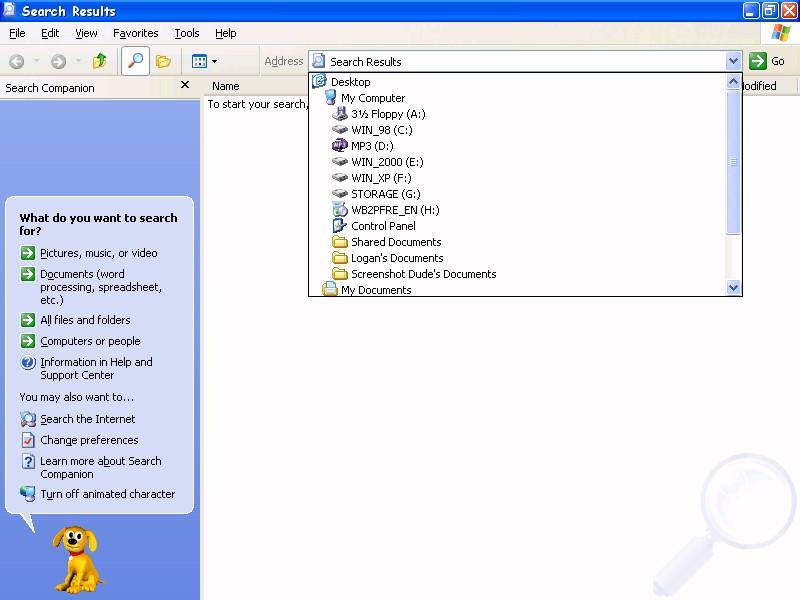Image resolution: width=800 pixels, height=600 pixels.
Task: Open Information in Help and Support Center
Action: tap(96, 368)
